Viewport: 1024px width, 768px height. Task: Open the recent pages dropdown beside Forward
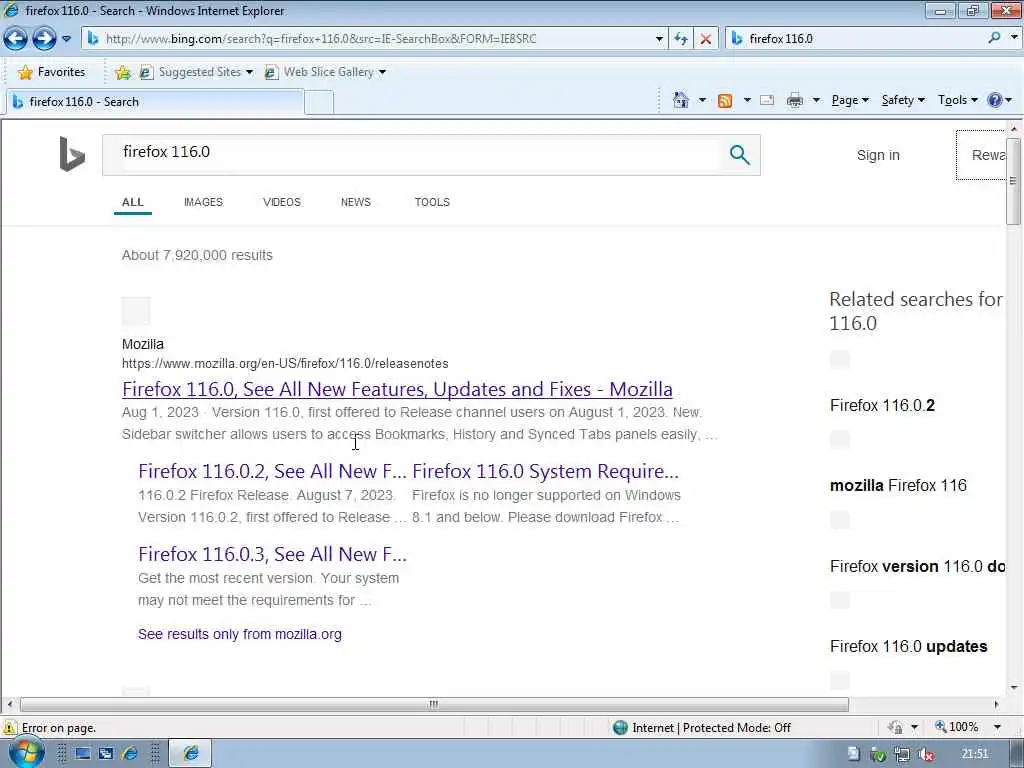click(67, 39)
